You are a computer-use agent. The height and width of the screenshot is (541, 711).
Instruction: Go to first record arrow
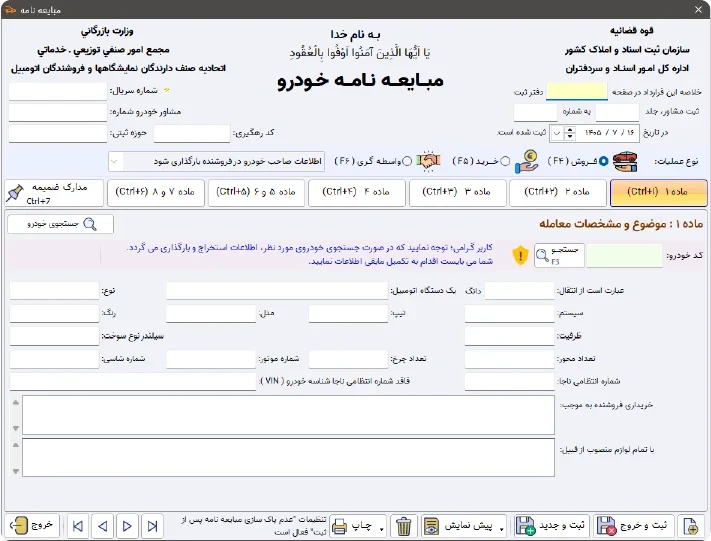coord(78,526)
